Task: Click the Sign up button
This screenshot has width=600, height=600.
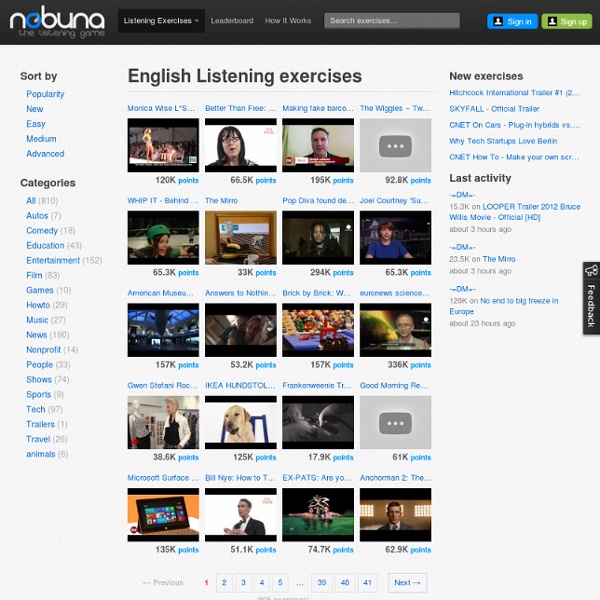Action: point(566,21)
